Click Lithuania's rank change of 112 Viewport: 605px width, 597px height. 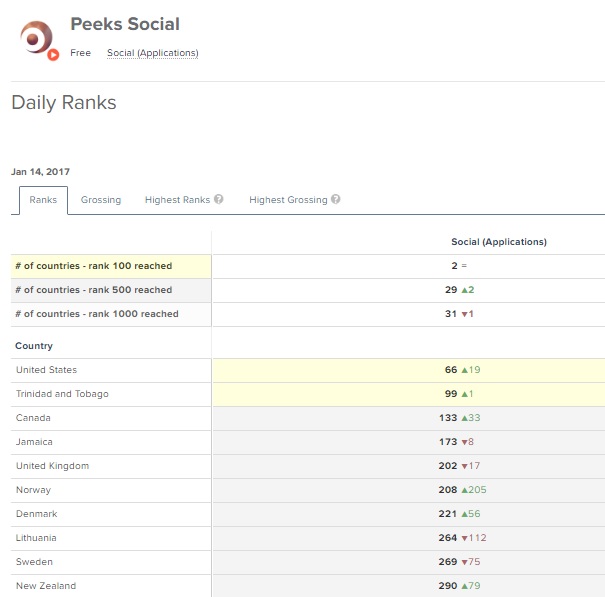pyautogui.click(x=474, y=538)
